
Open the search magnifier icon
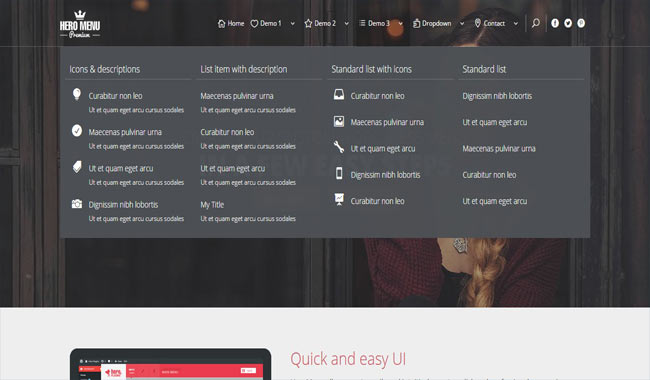[x=536, y=23]
